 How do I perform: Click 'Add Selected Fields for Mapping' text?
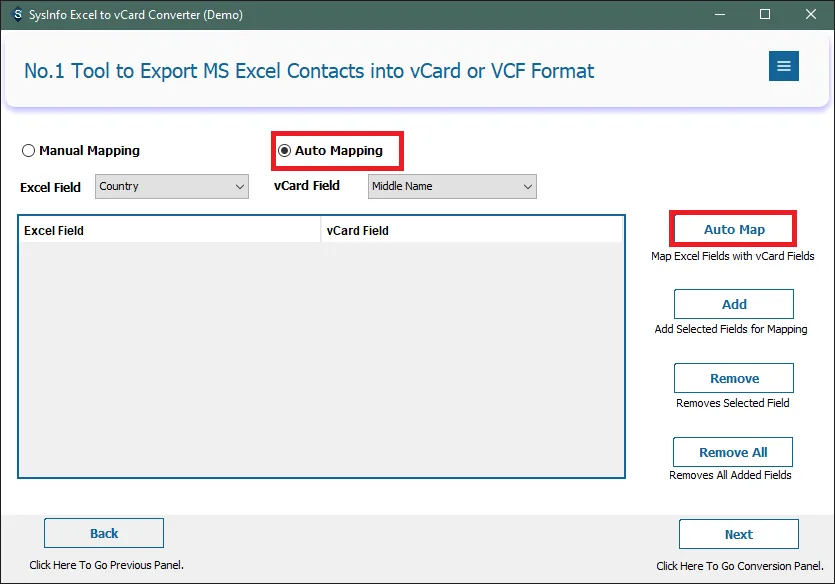pyautogui.click(x=731, y=329)
